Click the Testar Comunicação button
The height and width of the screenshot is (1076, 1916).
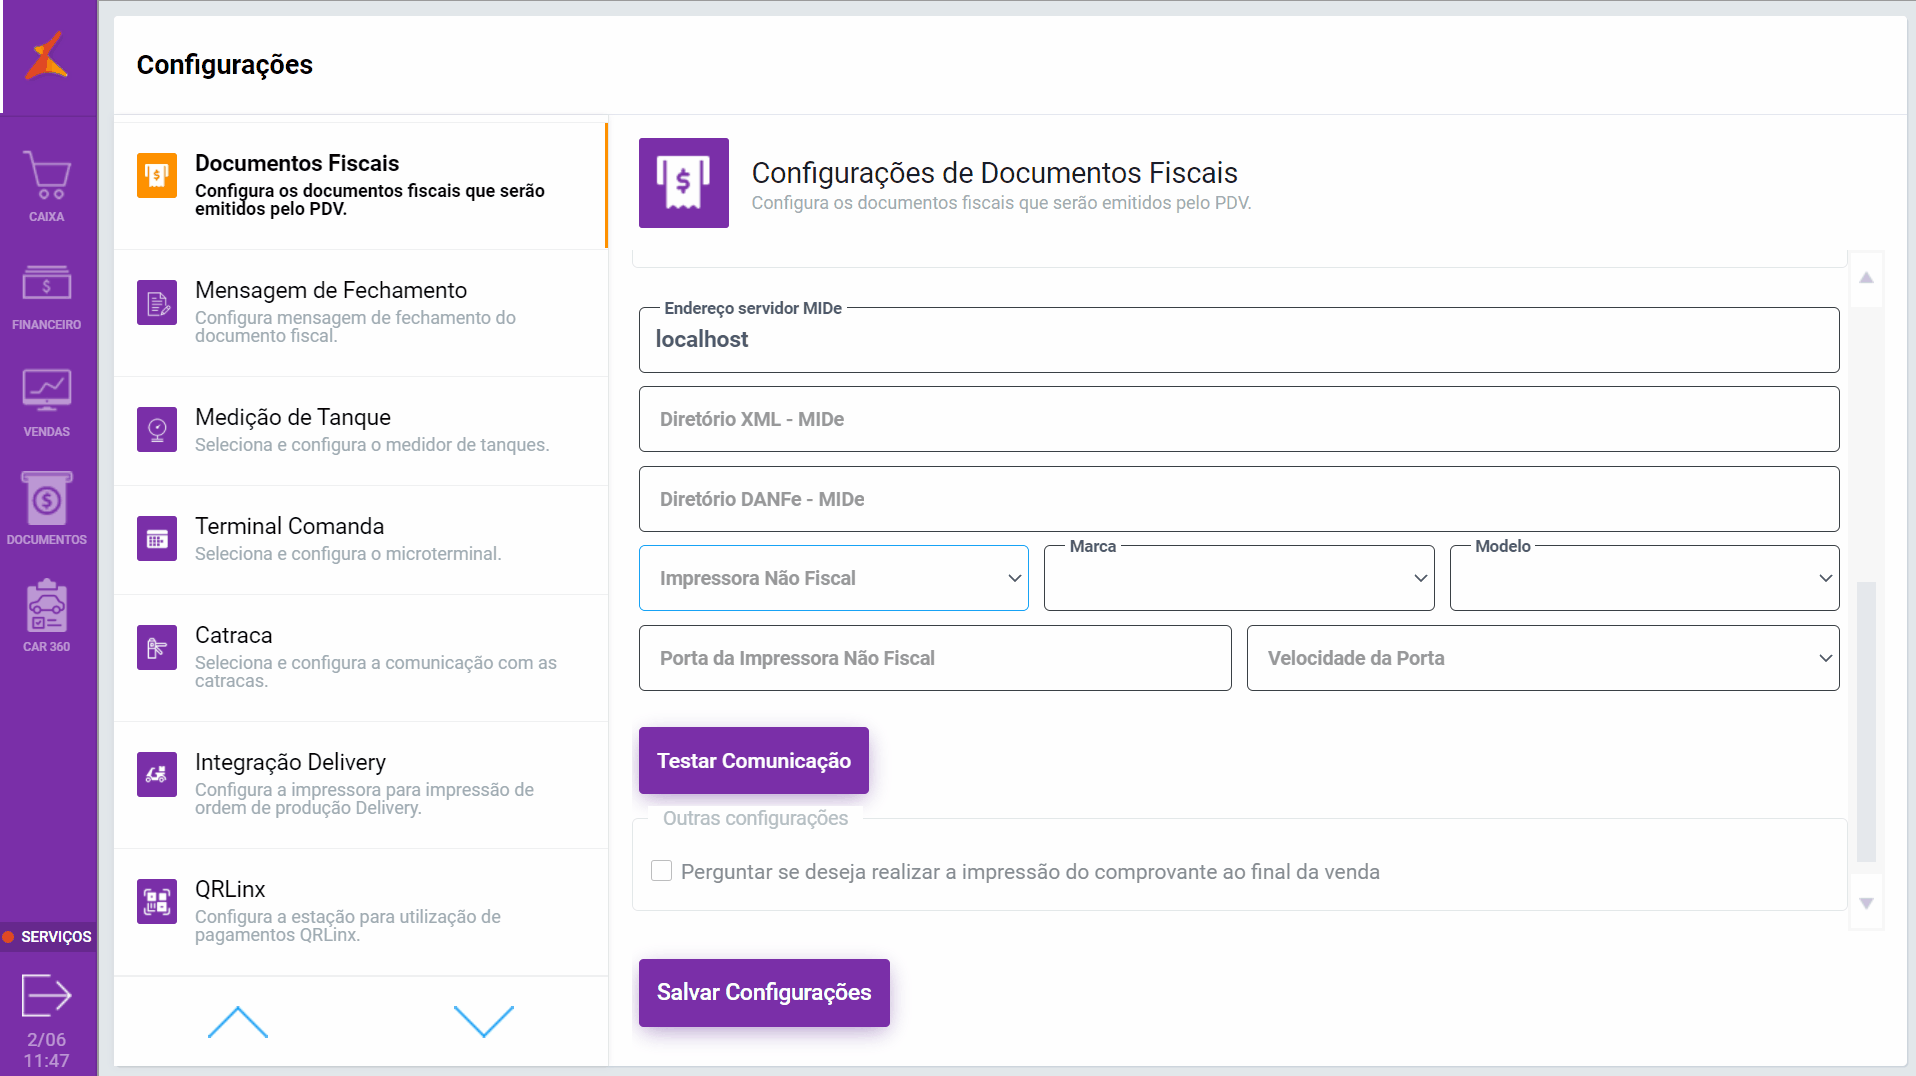753,761
